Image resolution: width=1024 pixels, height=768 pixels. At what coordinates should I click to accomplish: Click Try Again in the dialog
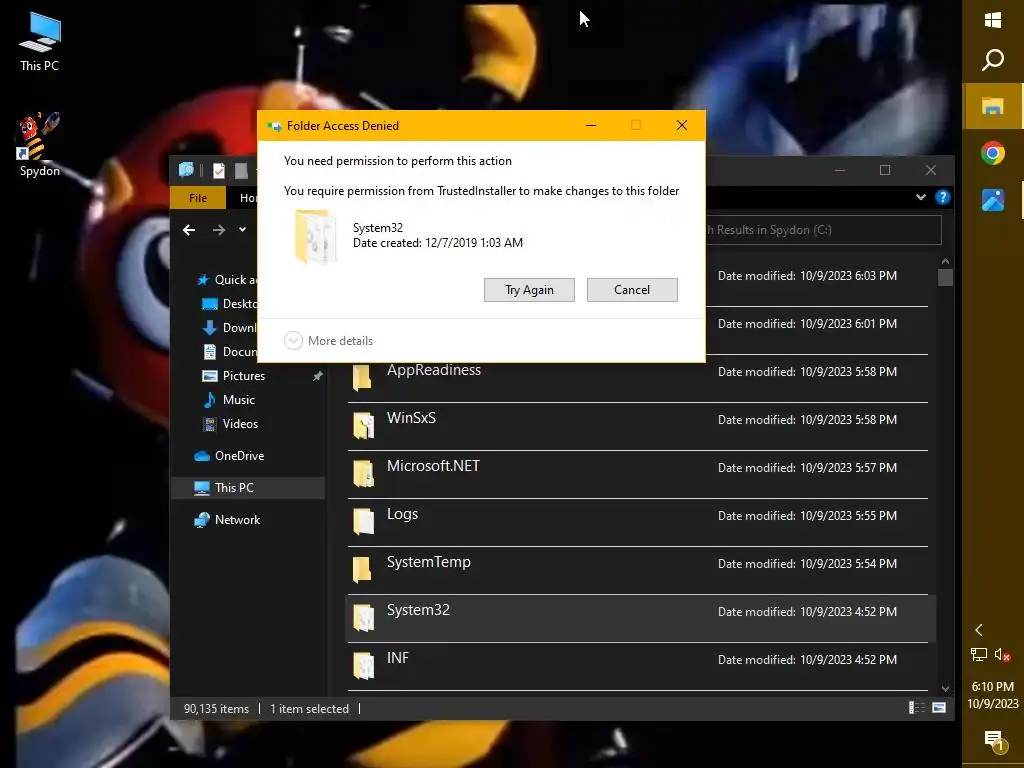point(529,290)
